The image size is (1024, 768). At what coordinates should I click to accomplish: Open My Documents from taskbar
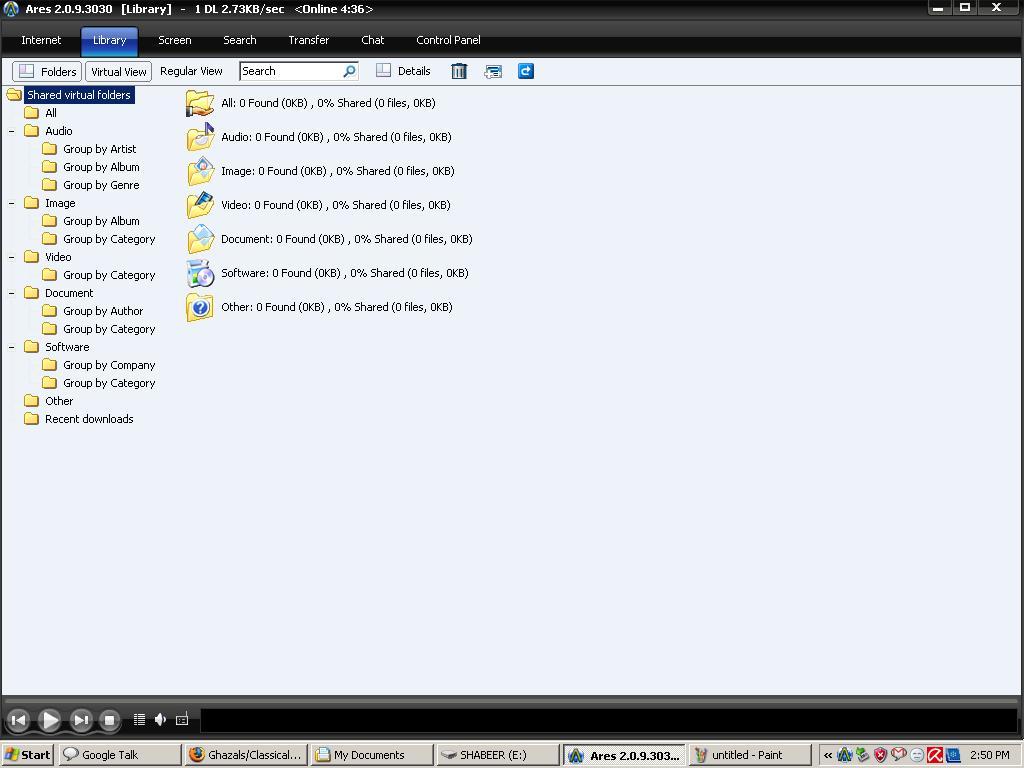[x=371, y=755]
